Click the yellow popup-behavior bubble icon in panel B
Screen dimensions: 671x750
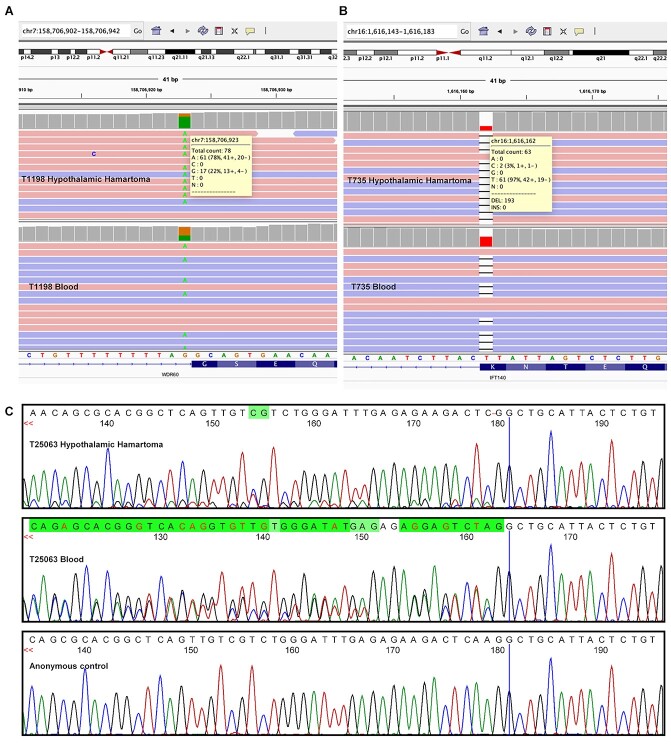coord(579,32)
